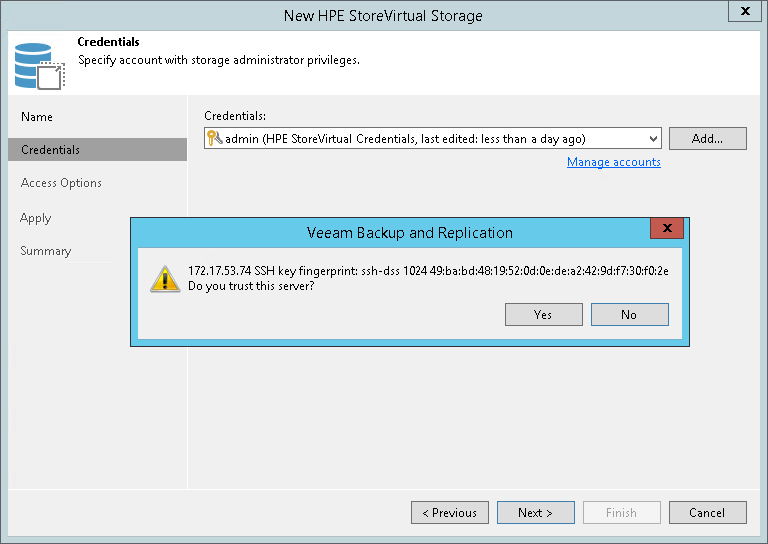The width and height of the screenshot is (768, 544).
Task: Go back with the Previous button
Action: pyautogui.click(x=449, y=513)
